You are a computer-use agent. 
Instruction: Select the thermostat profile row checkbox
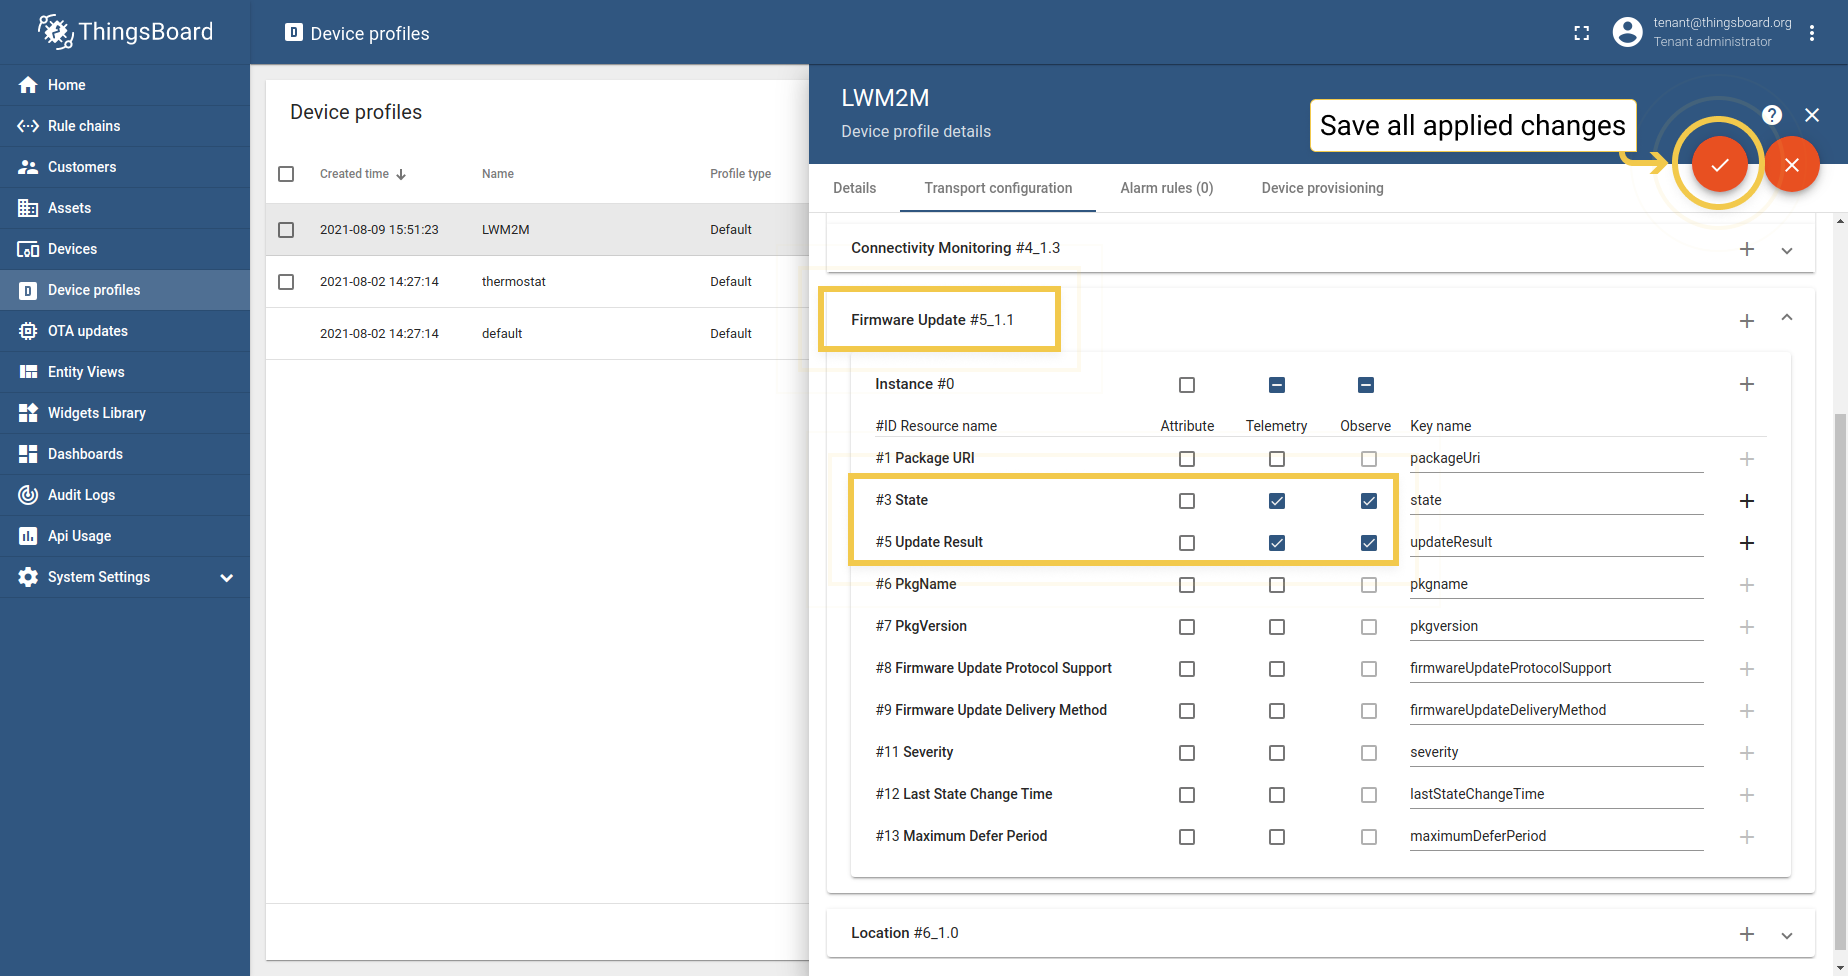pyautogui.click(x=286, y=281)
